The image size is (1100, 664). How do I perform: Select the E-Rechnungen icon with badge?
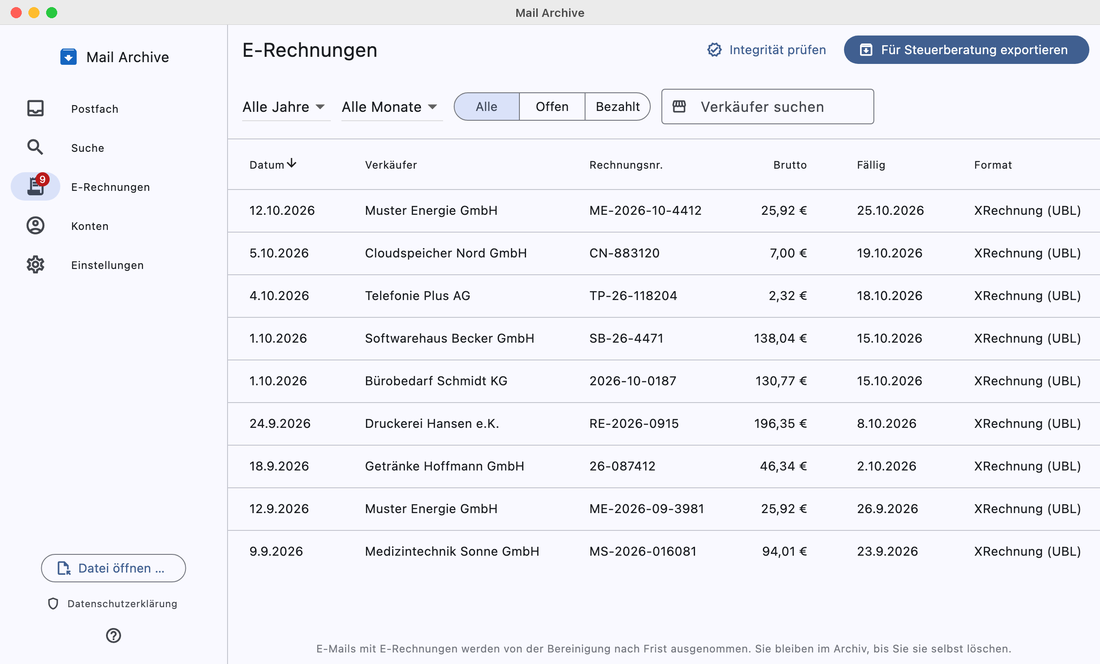click(36, 187)
